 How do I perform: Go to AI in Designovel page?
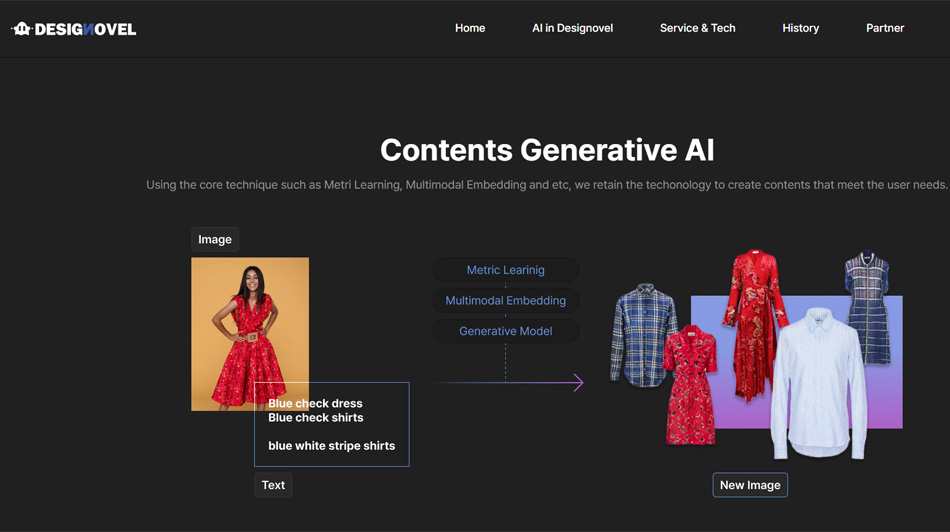pos(572,28)
